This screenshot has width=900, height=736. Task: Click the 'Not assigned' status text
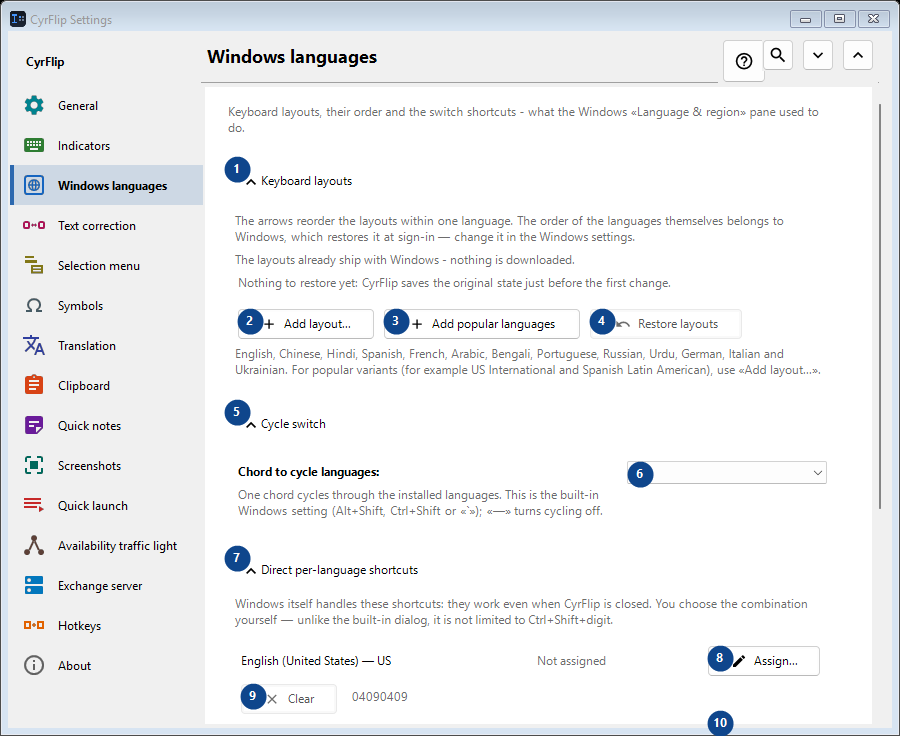point(571,661)
